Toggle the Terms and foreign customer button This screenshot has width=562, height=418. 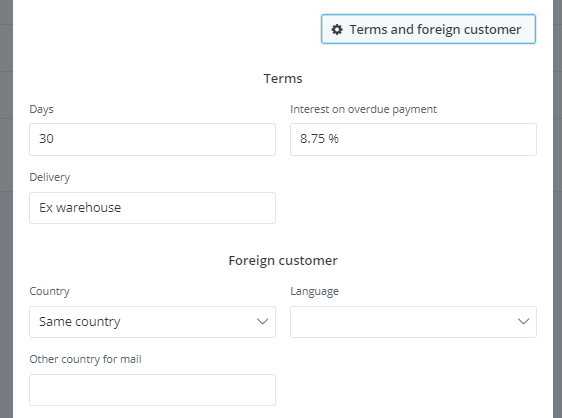point(428,29)
